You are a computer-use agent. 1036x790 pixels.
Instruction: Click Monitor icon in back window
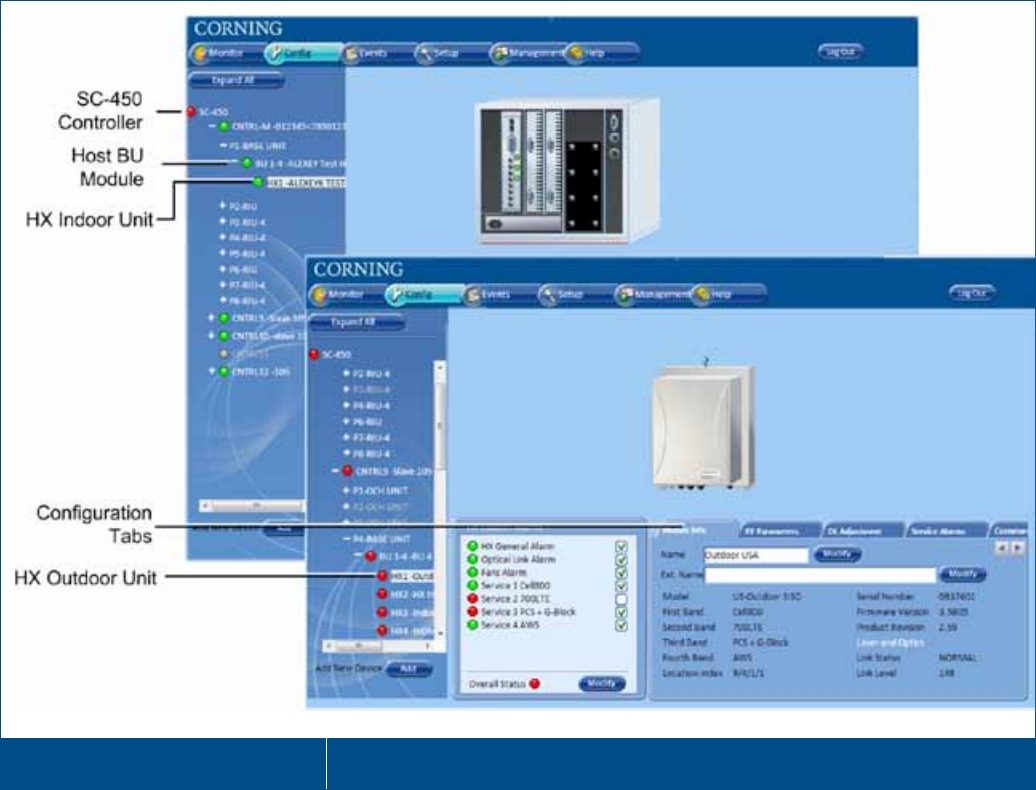click(199, 53)
